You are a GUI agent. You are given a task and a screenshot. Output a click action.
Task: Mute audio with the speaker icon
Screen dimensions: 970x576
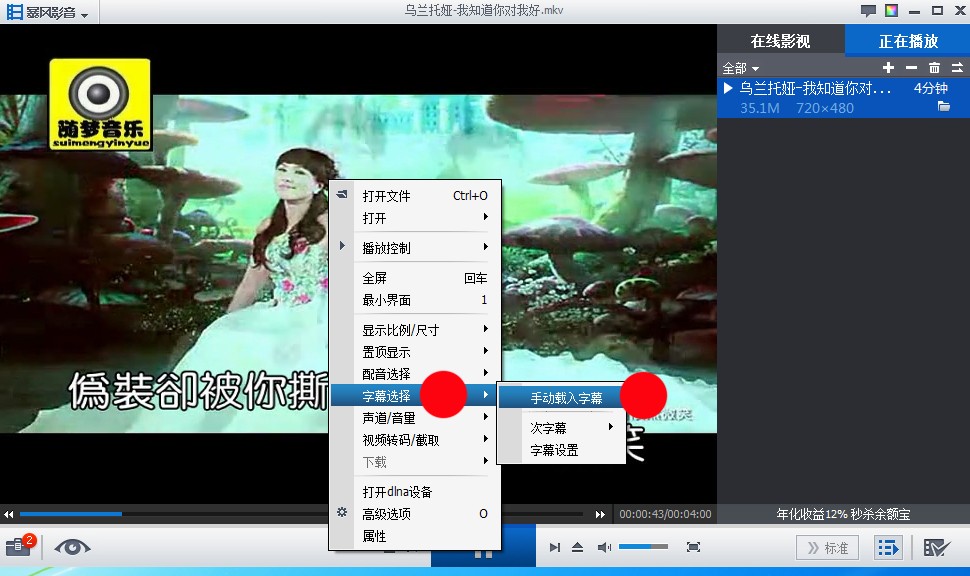tap(604, 547)
